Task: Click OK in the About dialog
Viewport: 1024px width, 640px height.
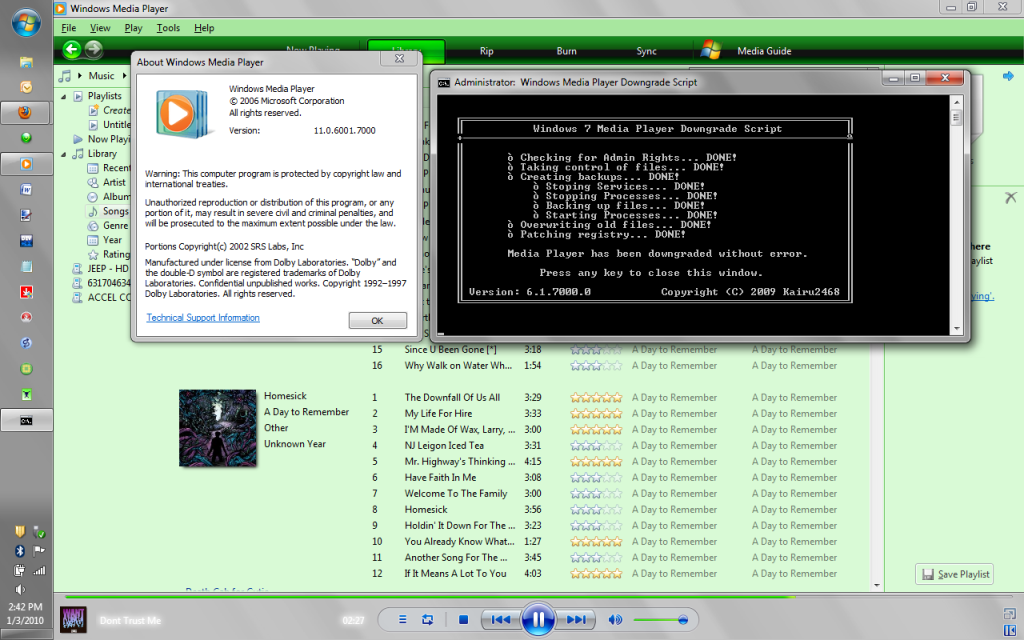Action: click(377, 321)
